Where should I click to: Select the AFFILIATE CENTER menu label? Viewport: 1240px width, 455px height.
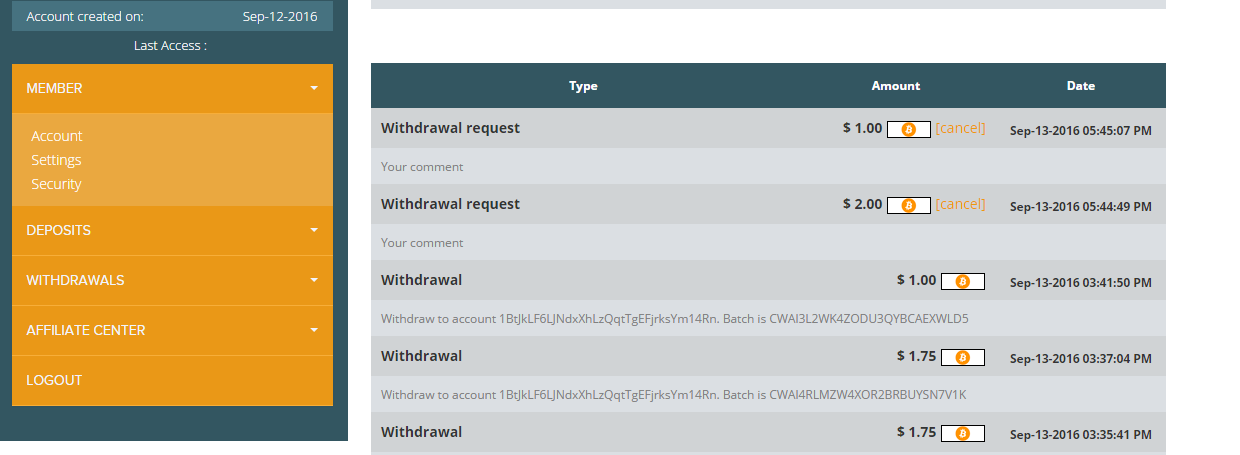[86, 330]
